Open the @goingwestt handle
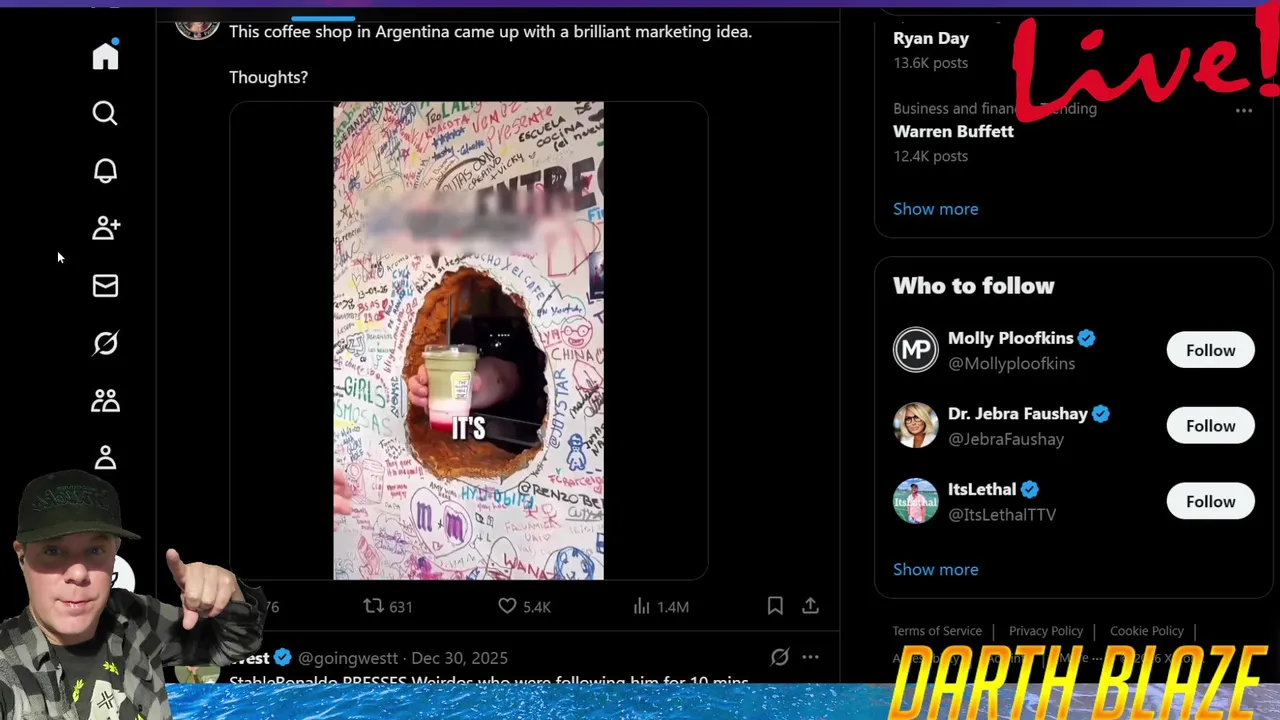This screenshot has height=720, width=1280. 348,658
